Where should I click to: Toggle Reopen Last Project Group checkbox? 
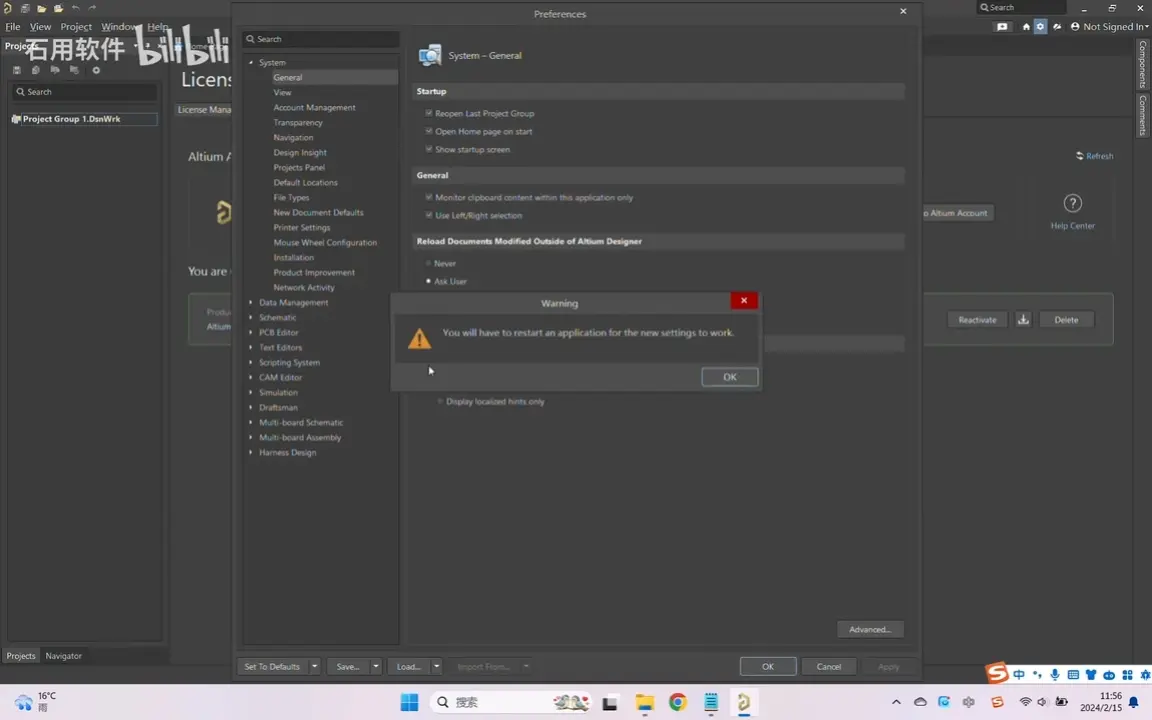point(429,113)
